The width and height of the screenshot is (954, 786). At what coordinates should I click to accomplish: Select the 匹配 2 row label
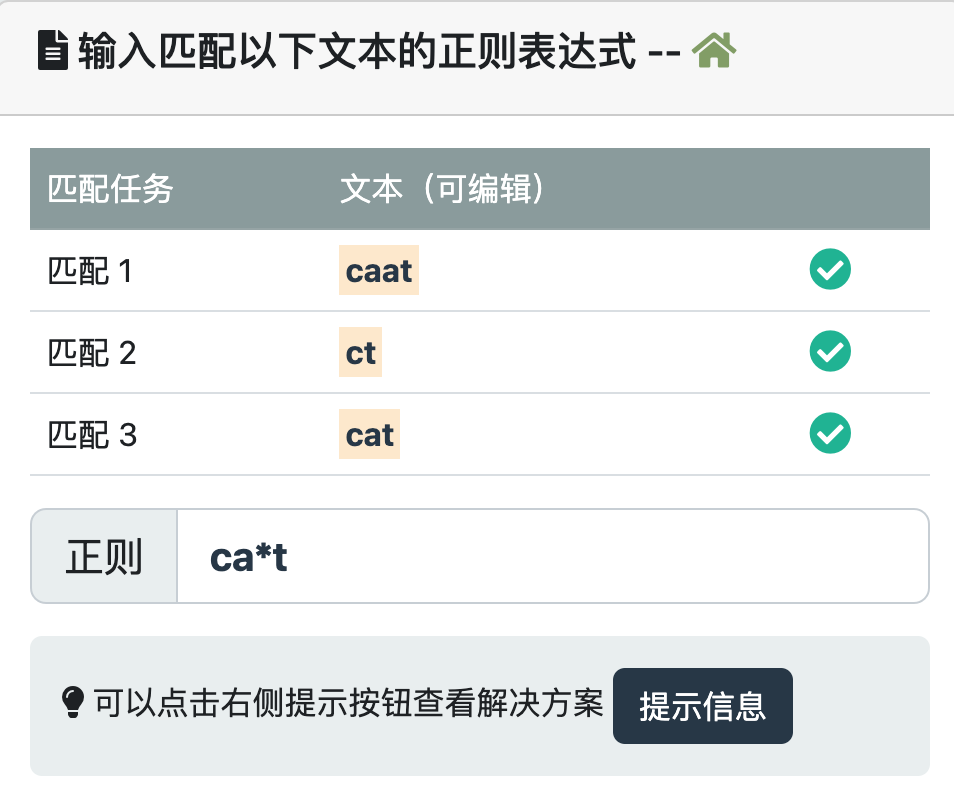tap(92, 353)
